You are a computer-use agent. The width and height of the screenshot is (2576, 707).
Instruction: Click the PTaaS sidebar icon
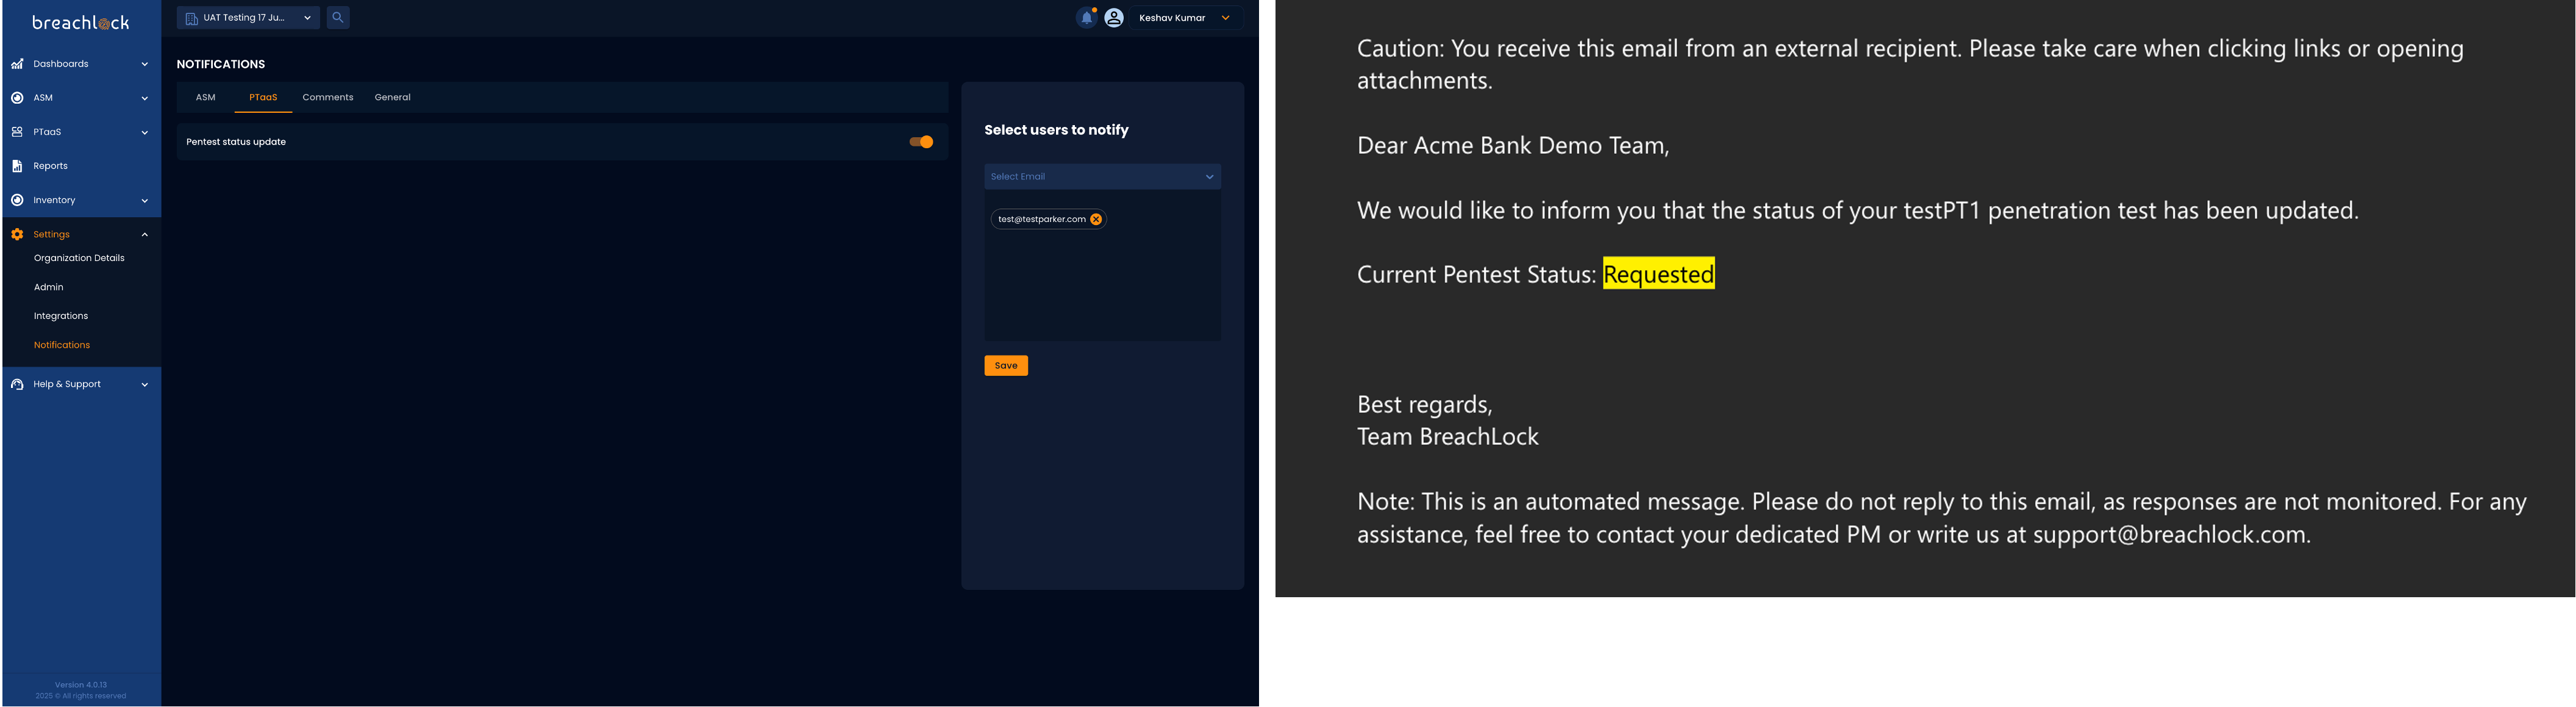pyautogui.click(x=17, y=132)
